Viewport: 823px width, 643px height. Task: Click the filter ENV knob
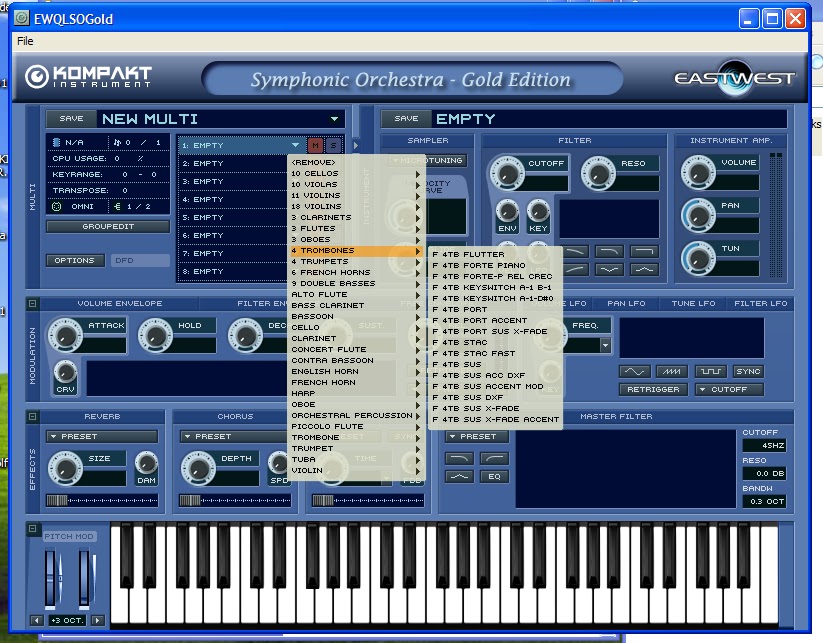(507, 211)
